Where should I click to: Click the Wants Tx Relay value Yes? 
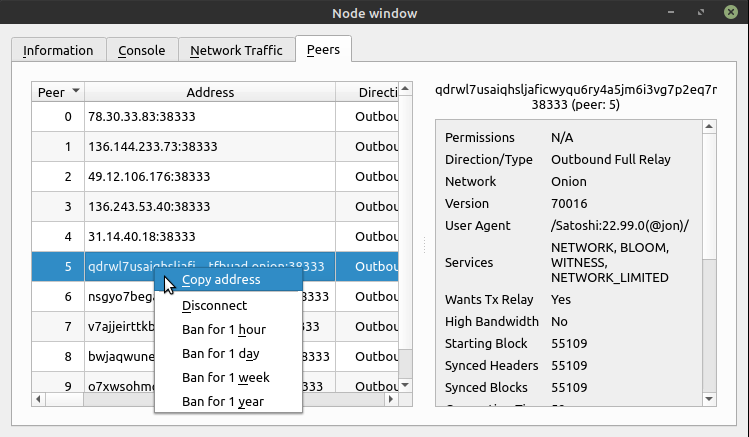point(561,299)
